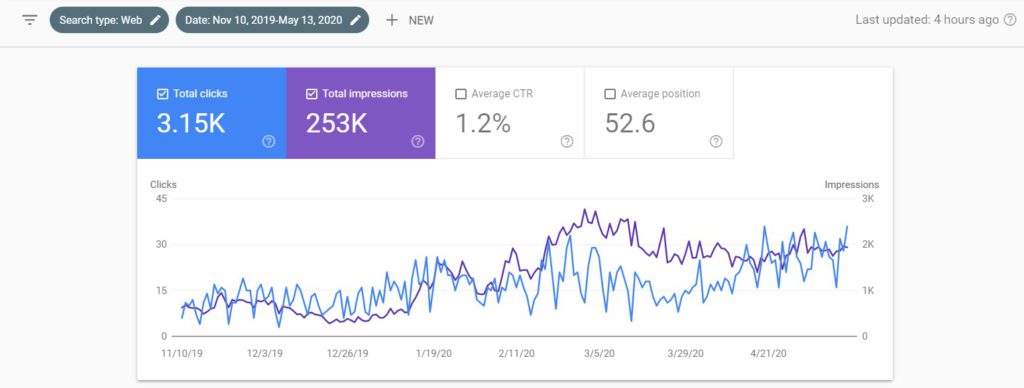Open the Date: Nov 10, 2019-May 13, 2020 chip
Screen dimensions: 1024x388
[272, 20]
